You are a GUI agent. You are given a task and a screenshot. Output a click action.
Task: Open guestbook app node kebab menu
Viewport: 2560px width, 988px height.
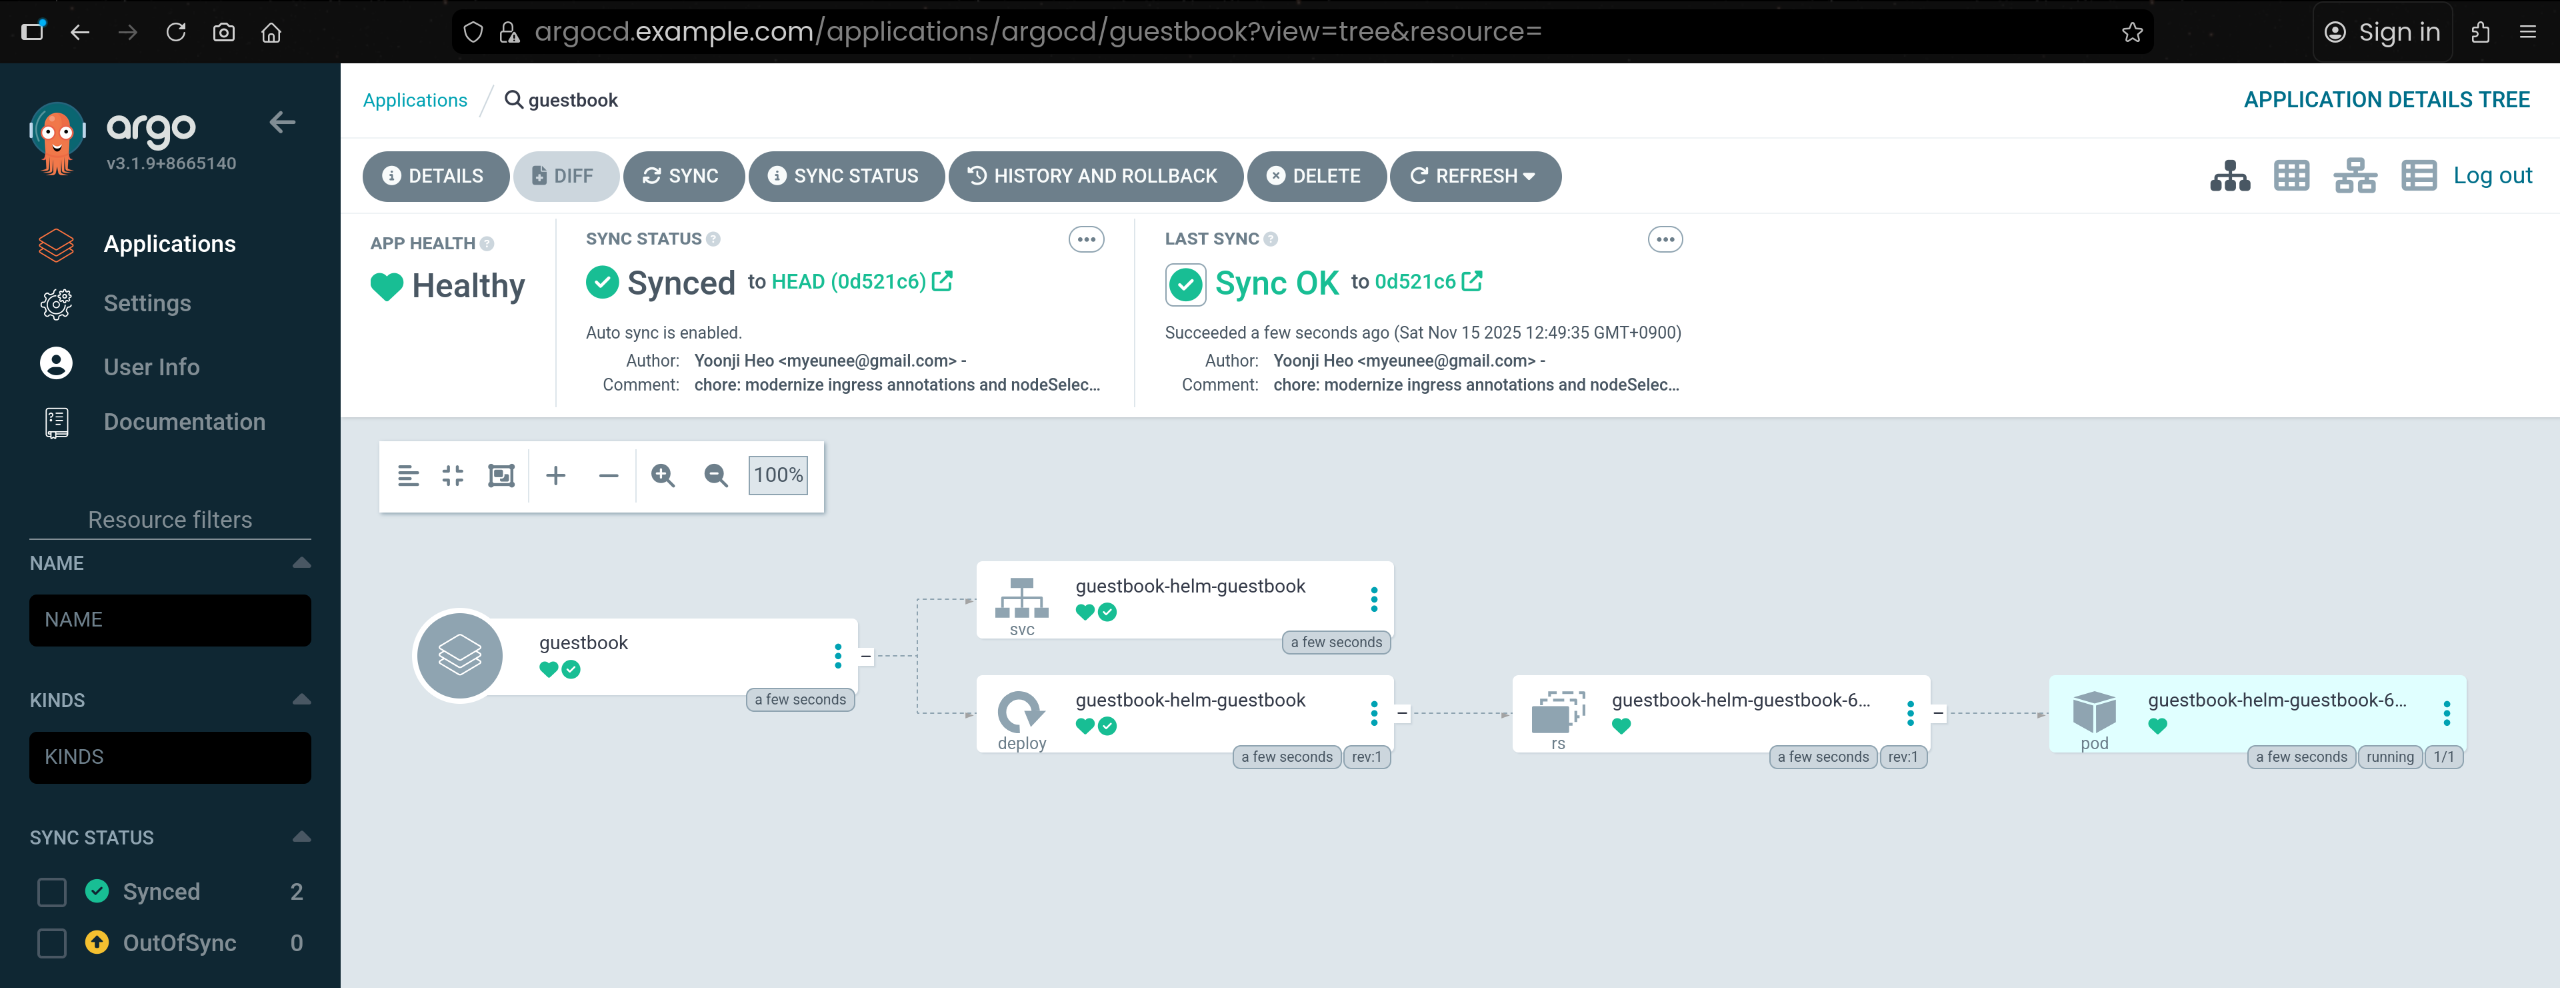(x=838, y=656)
